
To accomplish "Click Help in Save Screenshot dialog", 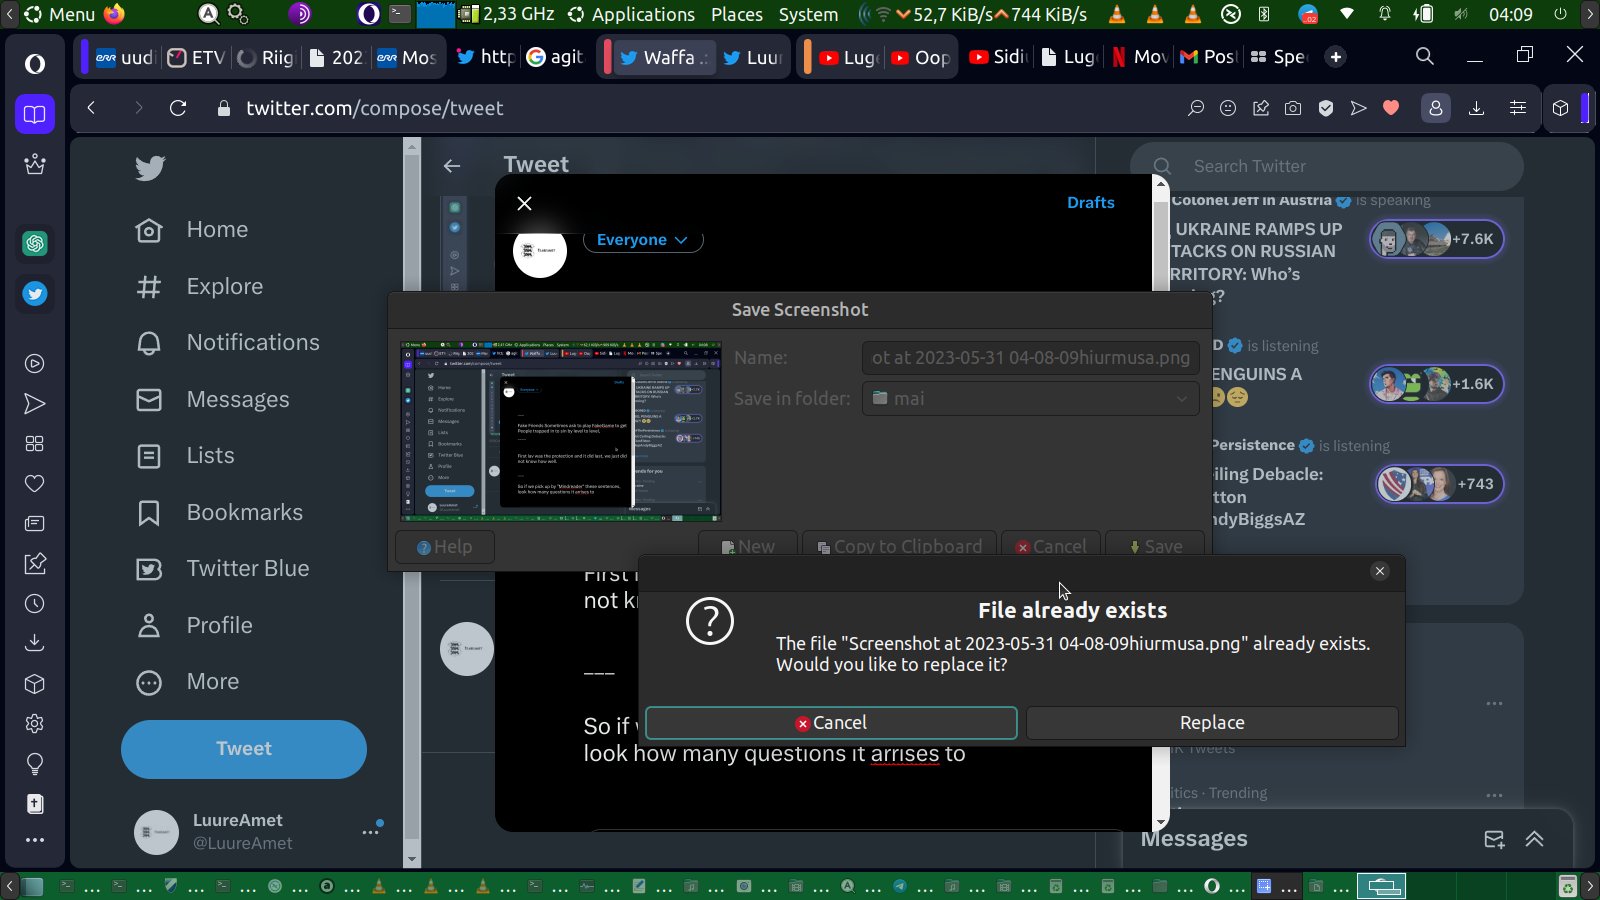I will point(445,547).
